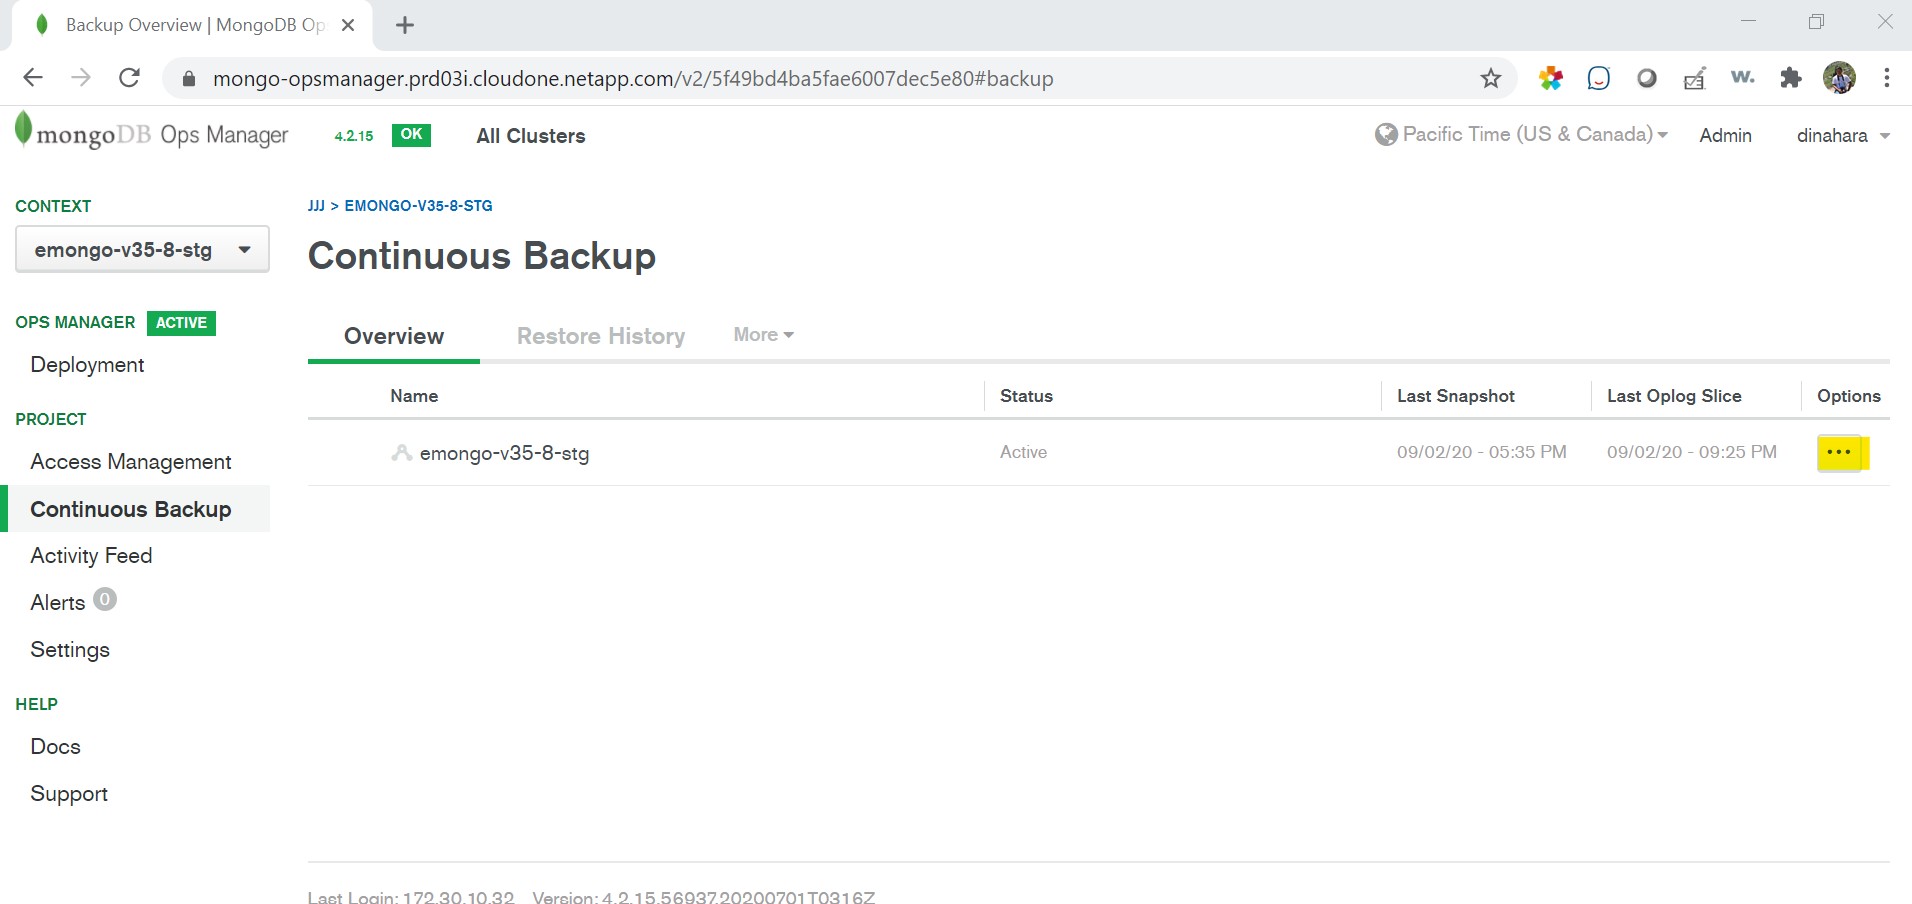1912x904 pixels.
Task: Go back to previous page
Action: pyautogui.click(x=33, y=78)
